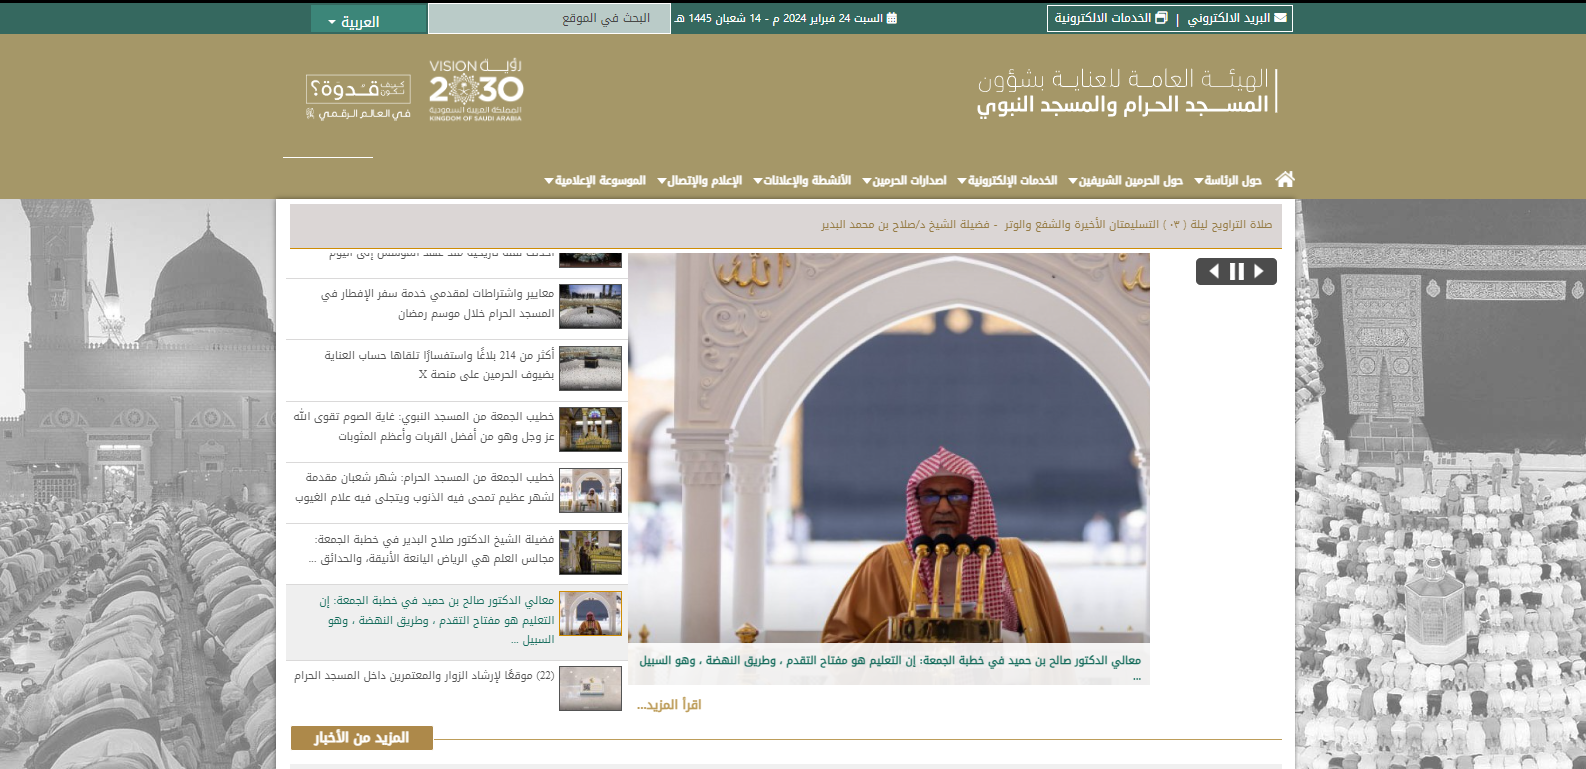Pause the news slideshow
Viewport: 1586px width, 769px height.
(1237, 271)
